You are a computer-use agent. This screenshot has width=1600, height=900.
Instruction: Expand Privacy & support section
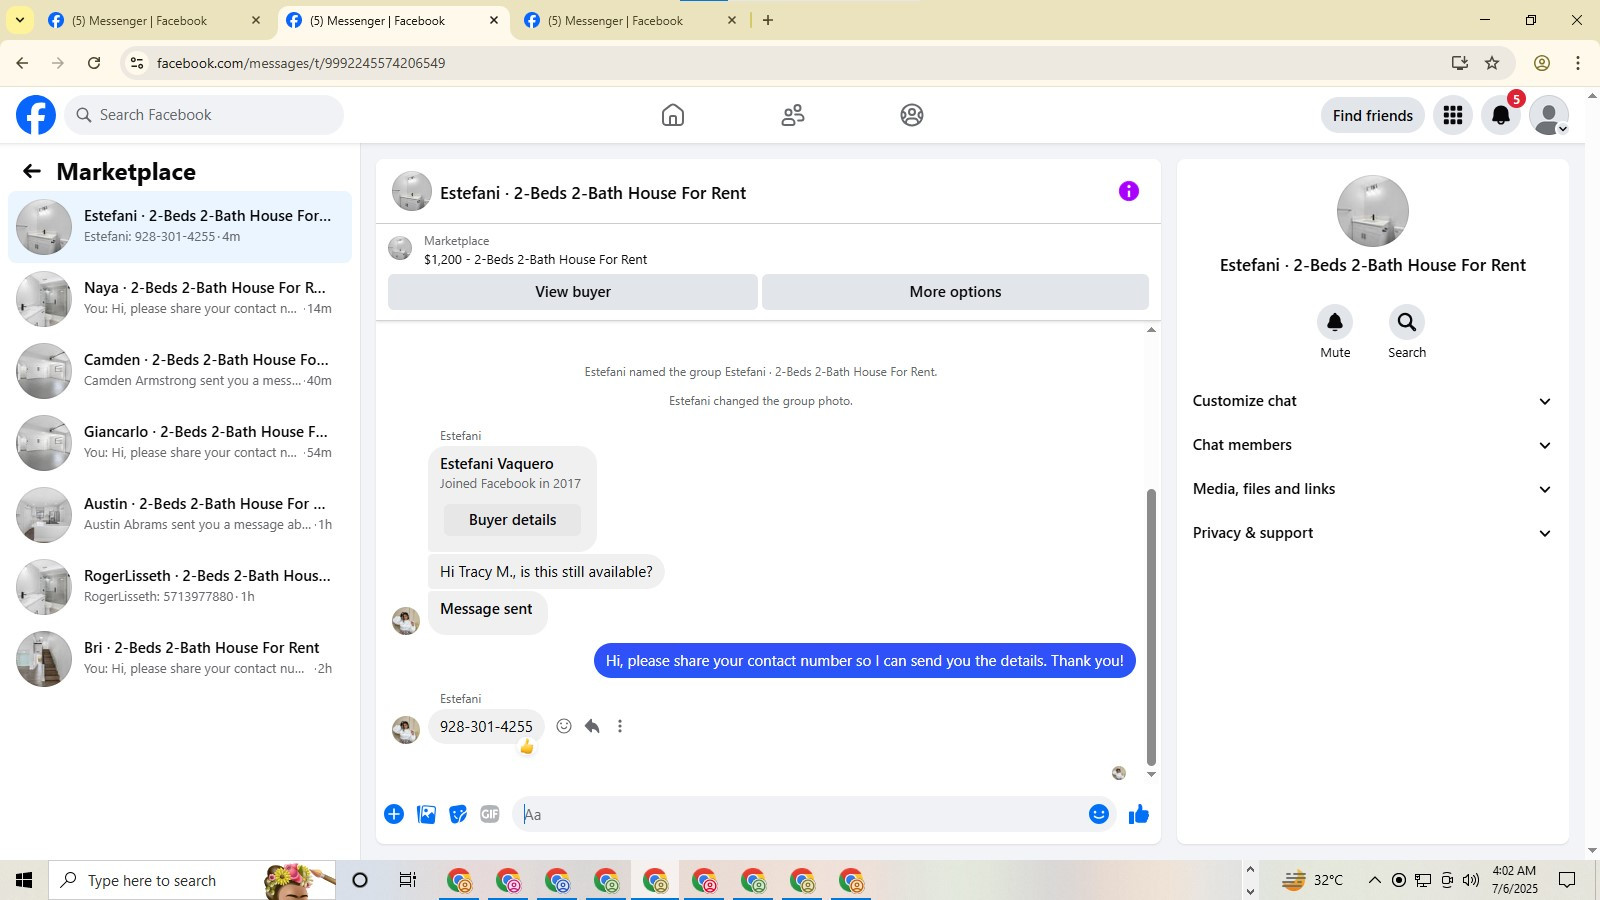(x=1372, y=533)
